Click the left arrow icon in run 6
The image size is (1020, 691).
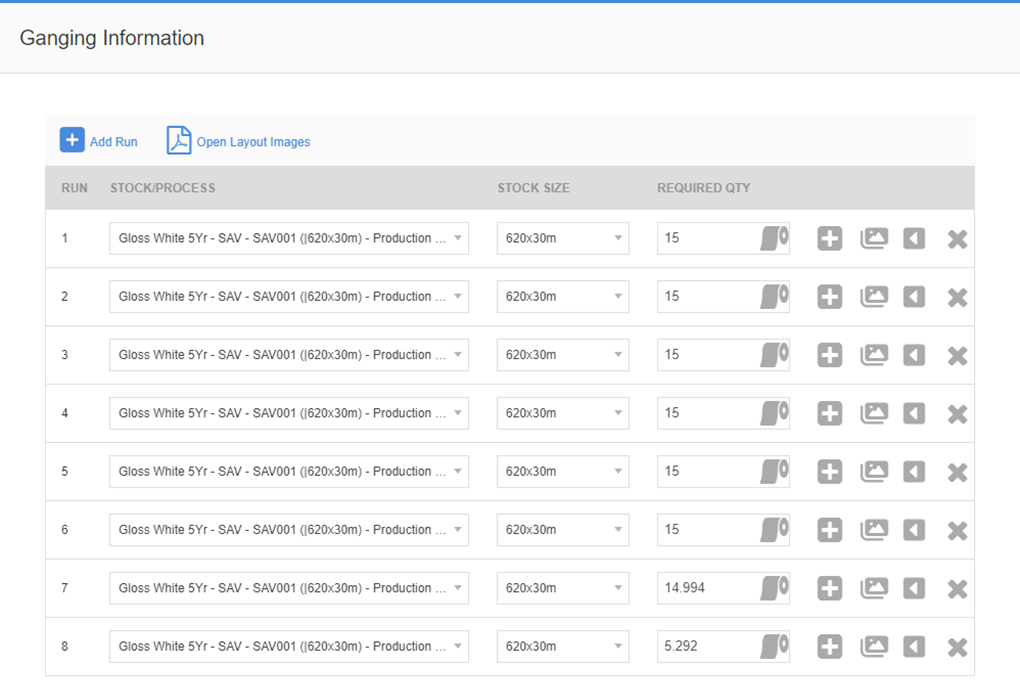[914, 530]
